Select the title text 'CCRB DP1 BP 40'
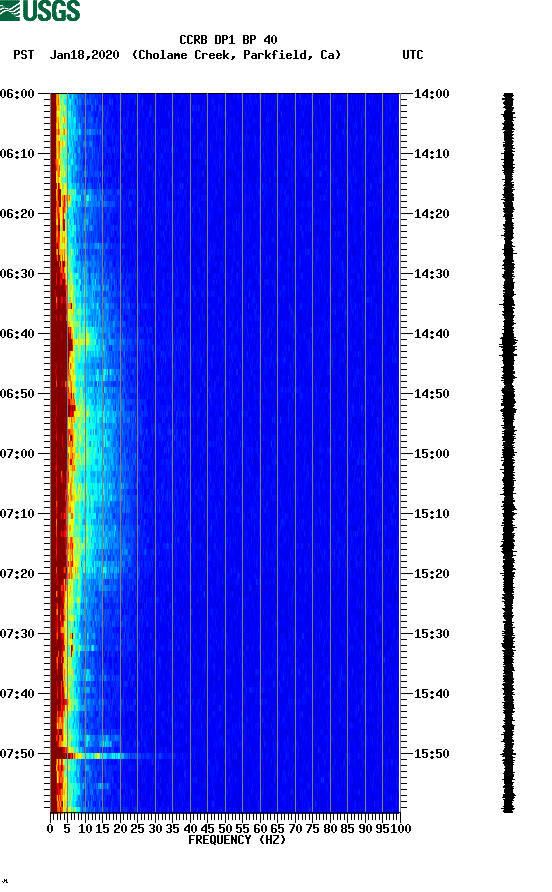Screen dimensions: 552x892 pos(228,40)
